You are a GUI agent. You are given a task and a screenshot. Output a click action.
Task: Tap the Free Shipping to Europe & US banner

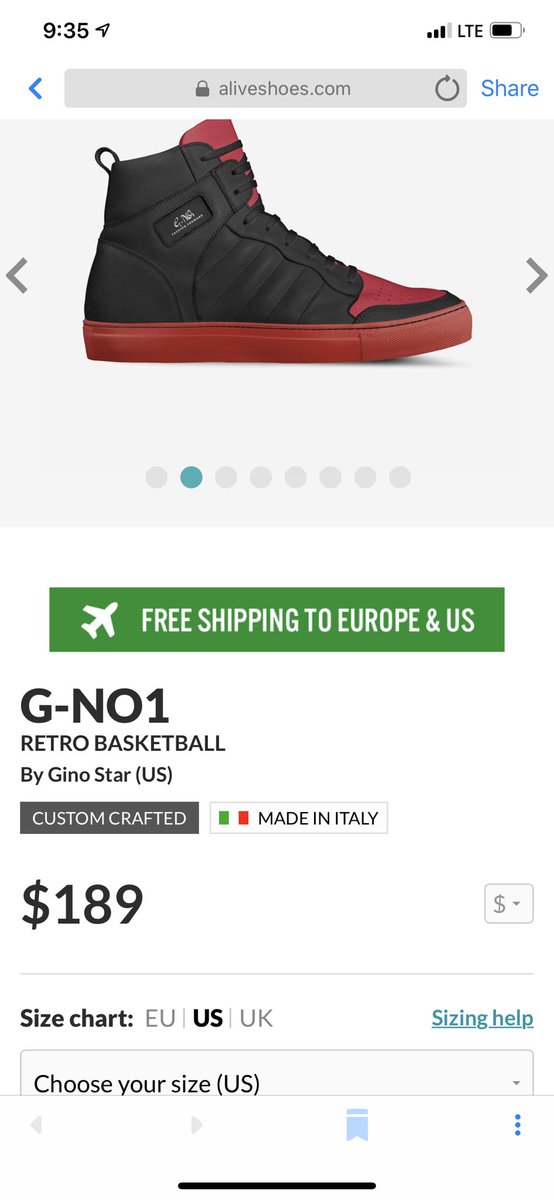click(x=277, y=620)
